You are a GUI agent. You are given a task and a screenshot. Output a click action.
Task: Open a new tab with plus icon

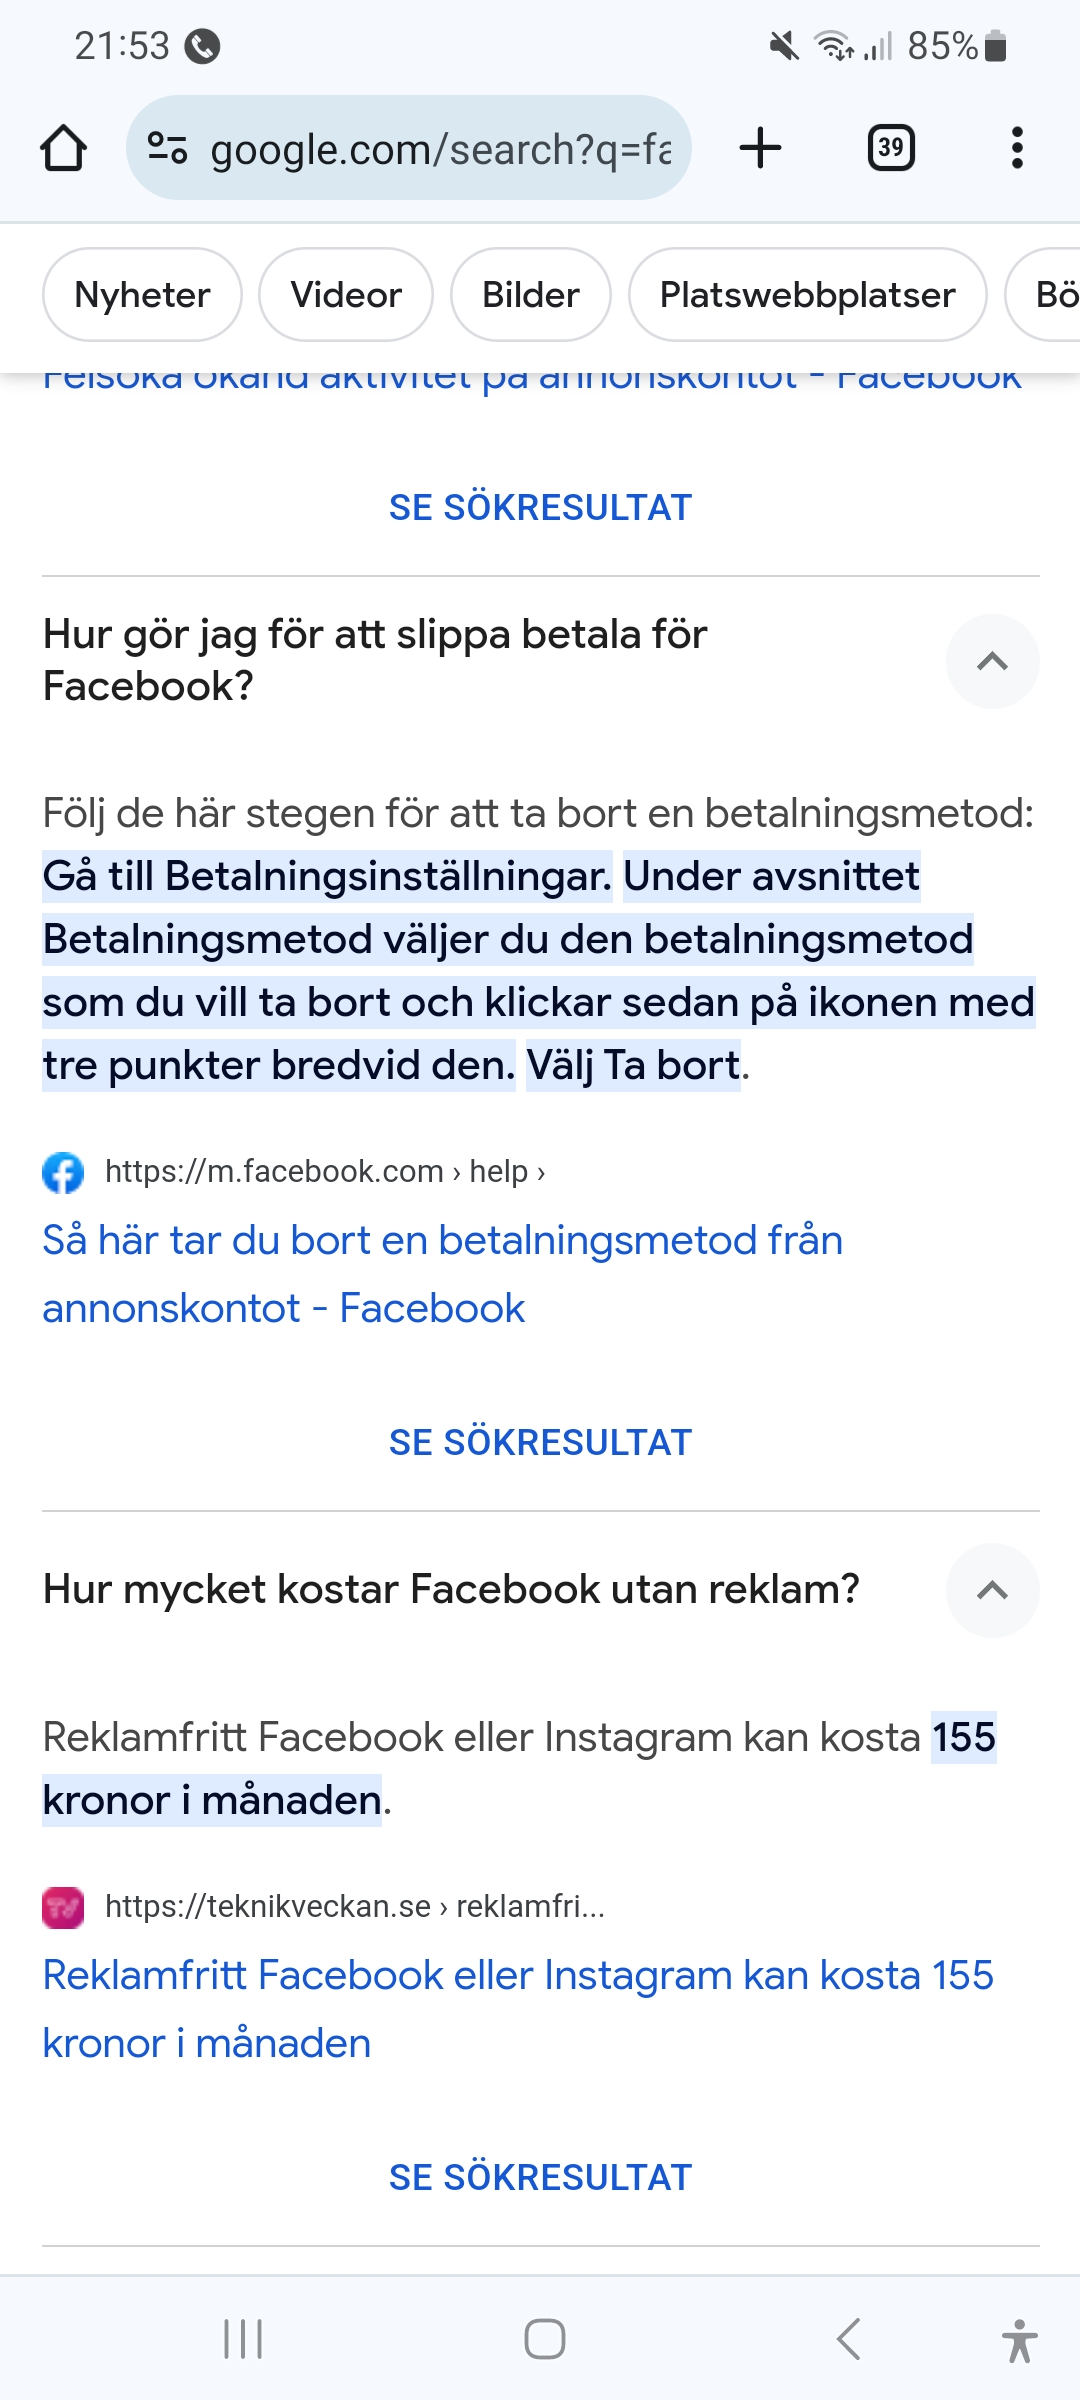tap(760, 148)
